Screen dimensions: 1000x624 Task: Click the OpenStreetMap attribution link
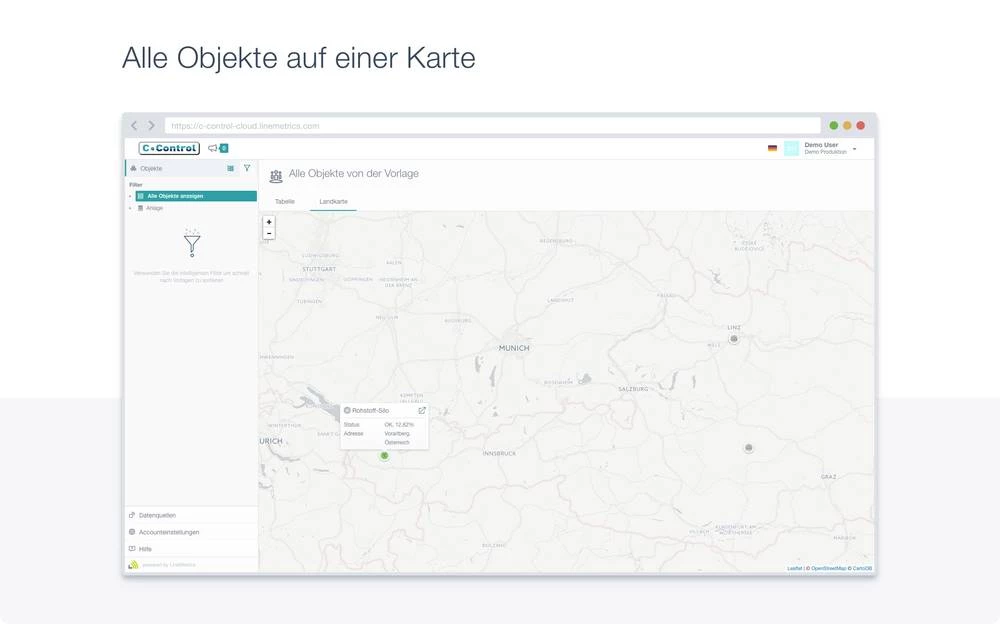pos(828,568)
